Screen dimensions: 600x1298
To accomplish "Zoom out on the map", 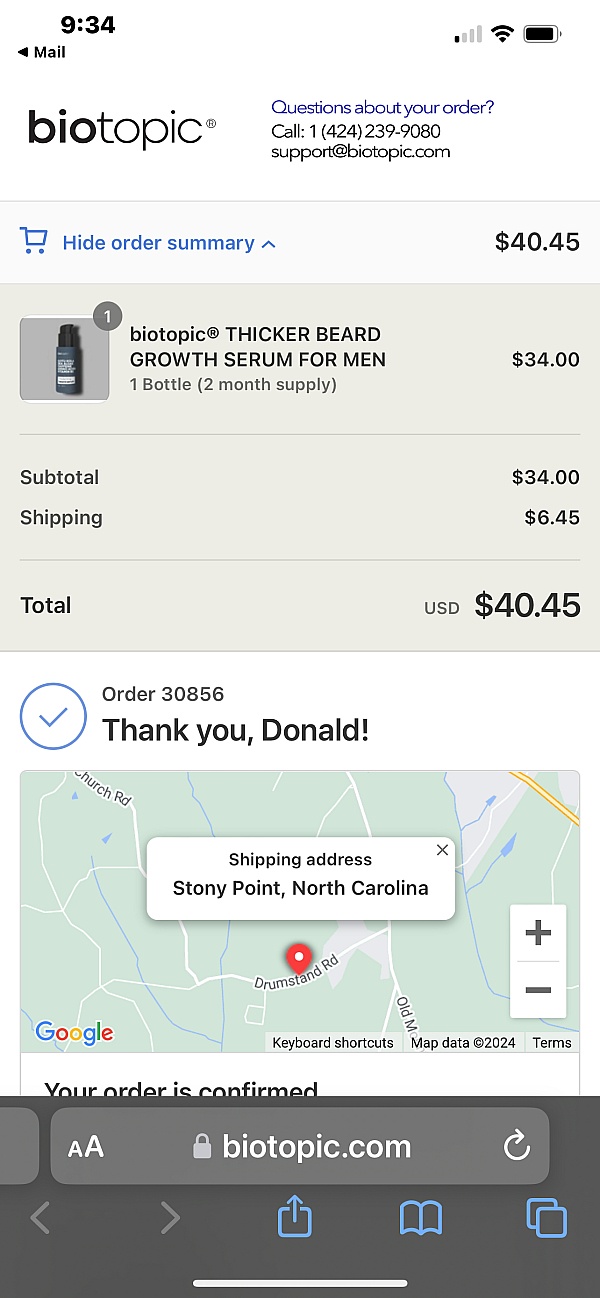I will point(538,990).
